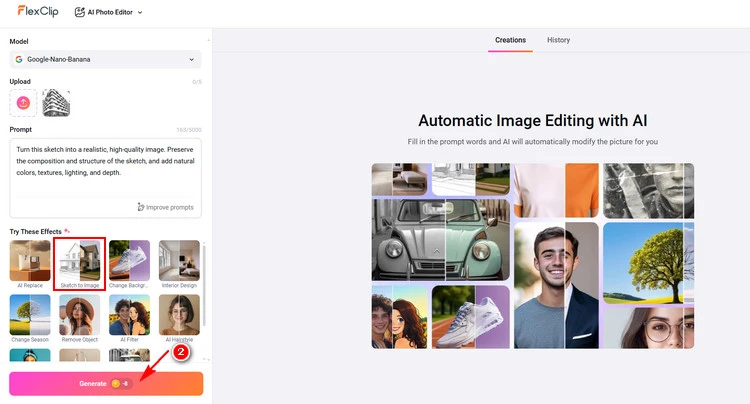Click the woman with glasses sample image
This screenshot has height=404, width=750.
648,328
